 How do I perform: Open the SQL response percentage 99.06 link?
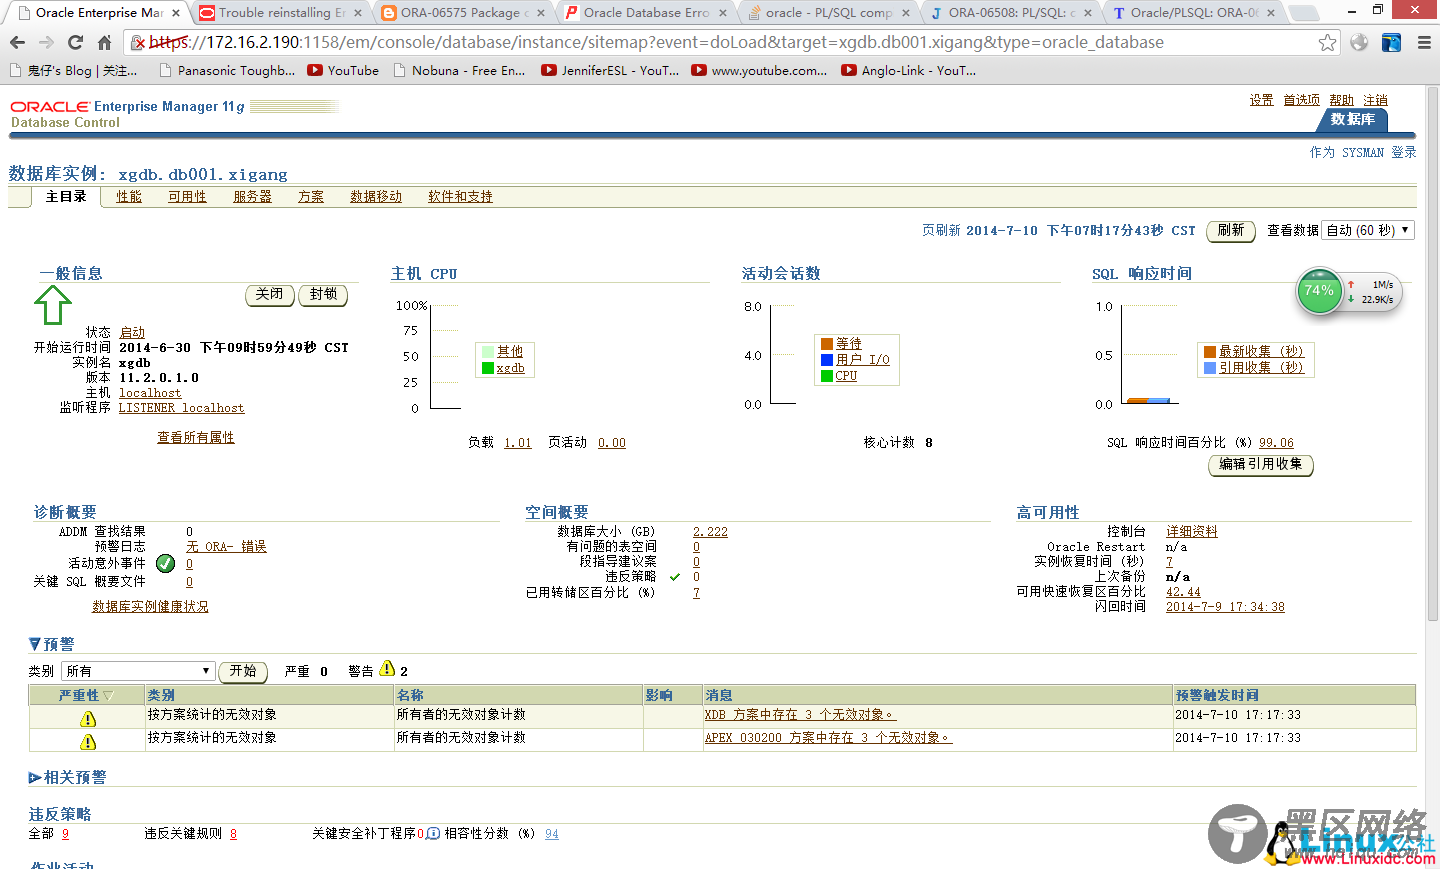pos(1276,443)
